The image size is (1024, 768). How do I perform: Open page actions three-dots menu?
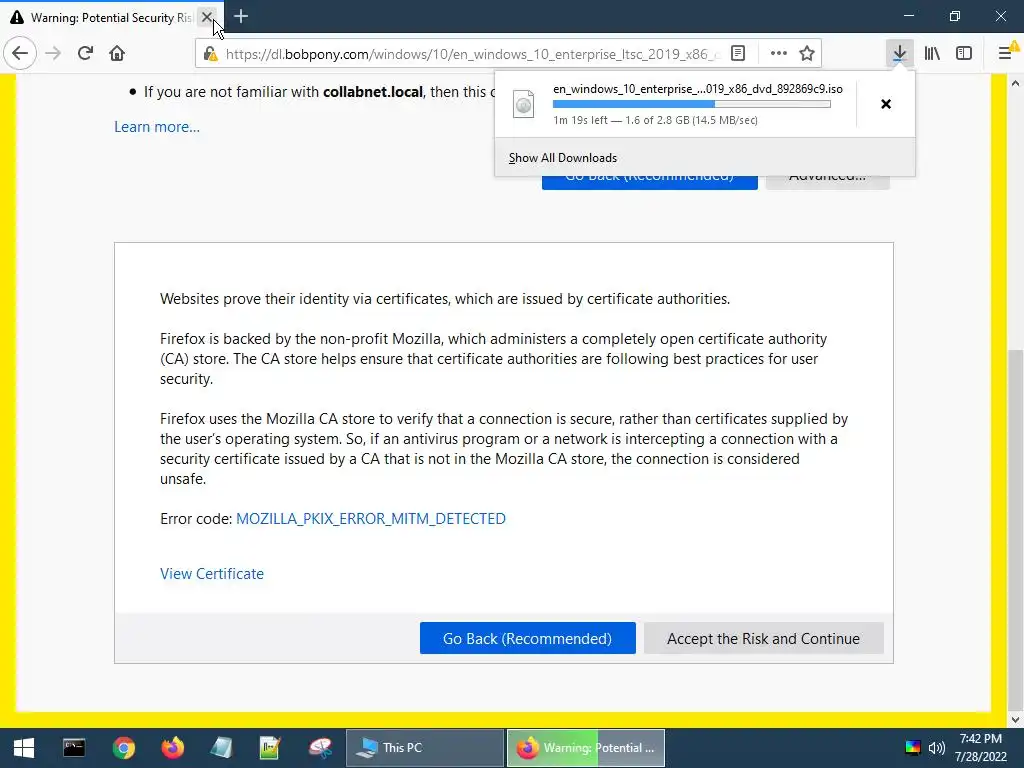[x=778, y=53]
